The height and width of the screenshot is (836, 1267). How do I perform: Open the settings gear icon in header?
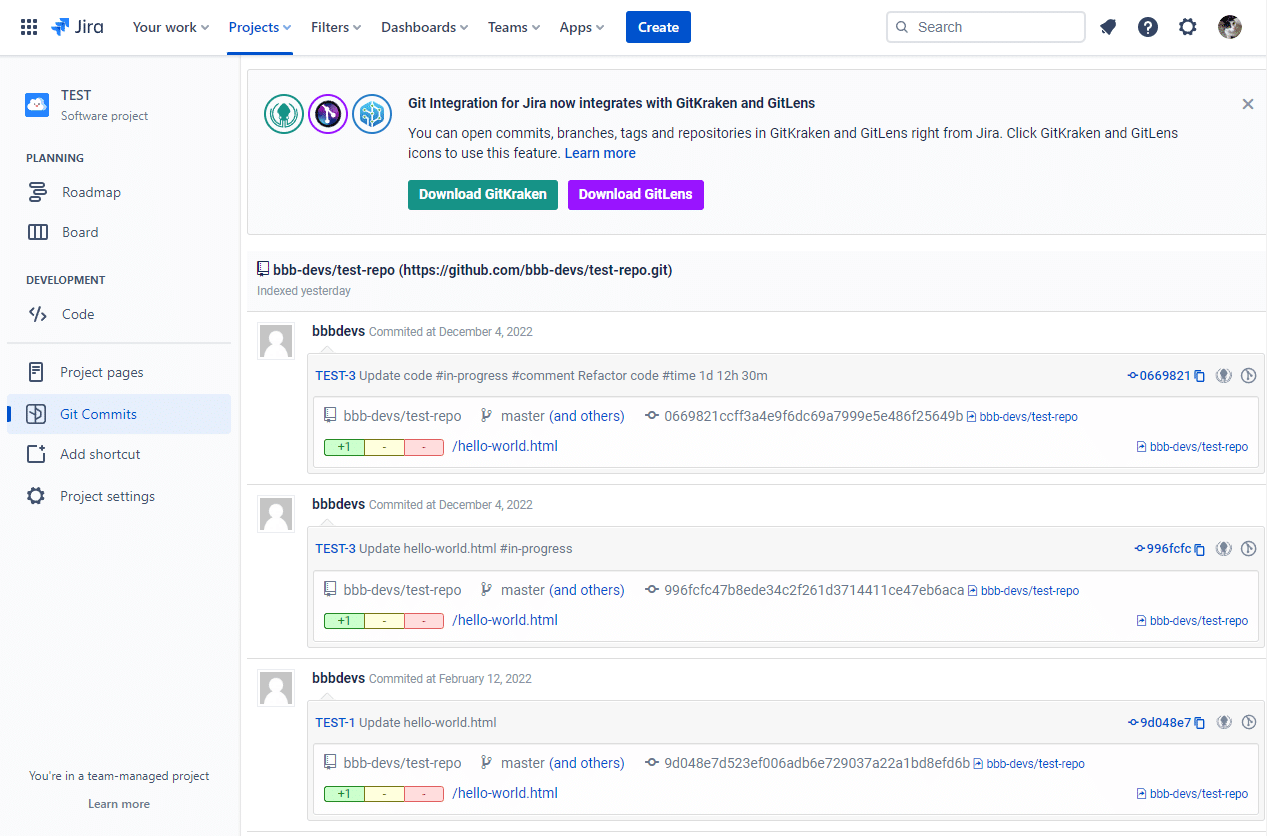coord(1187,27)
